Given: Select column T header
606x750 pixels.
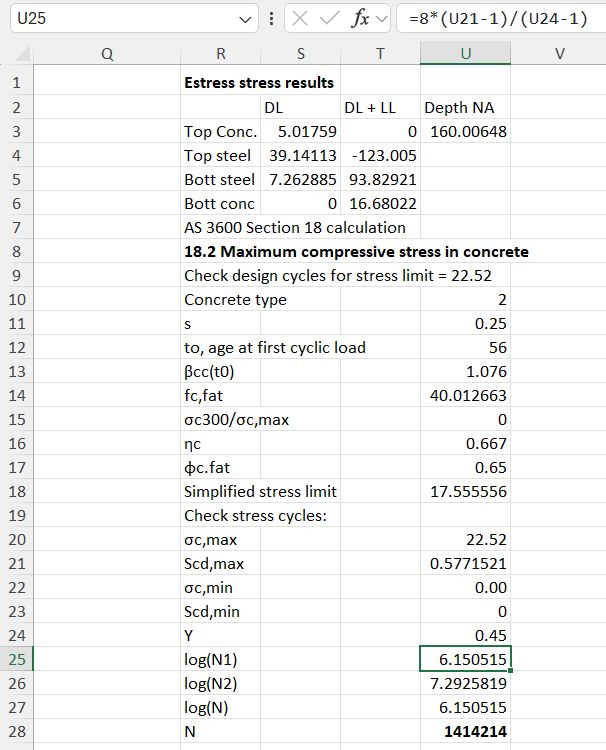Looking at the screenshot, I should click(x=380, y=55).
